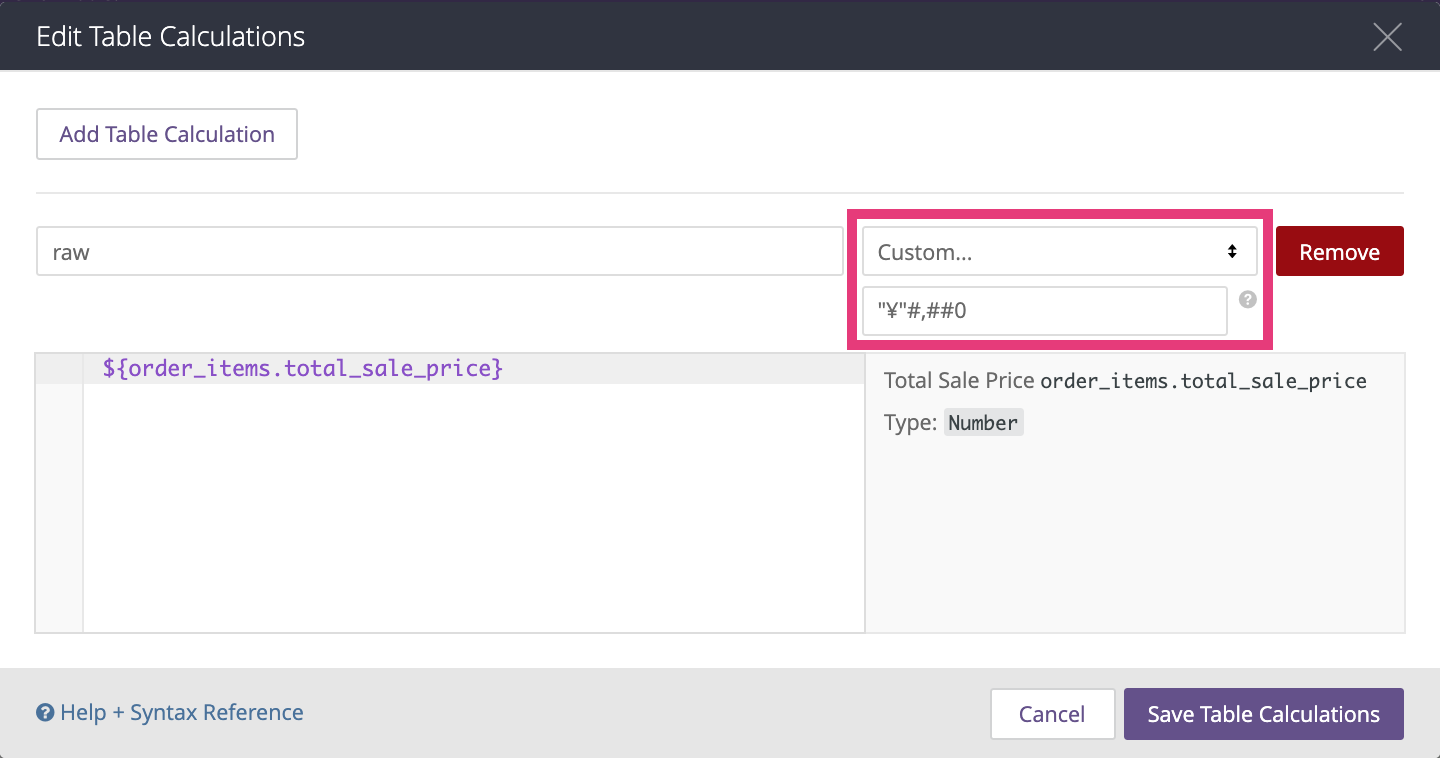Click the Add Table Calculation button
Screen dimensions: 1440x758
tap(166, 133)
